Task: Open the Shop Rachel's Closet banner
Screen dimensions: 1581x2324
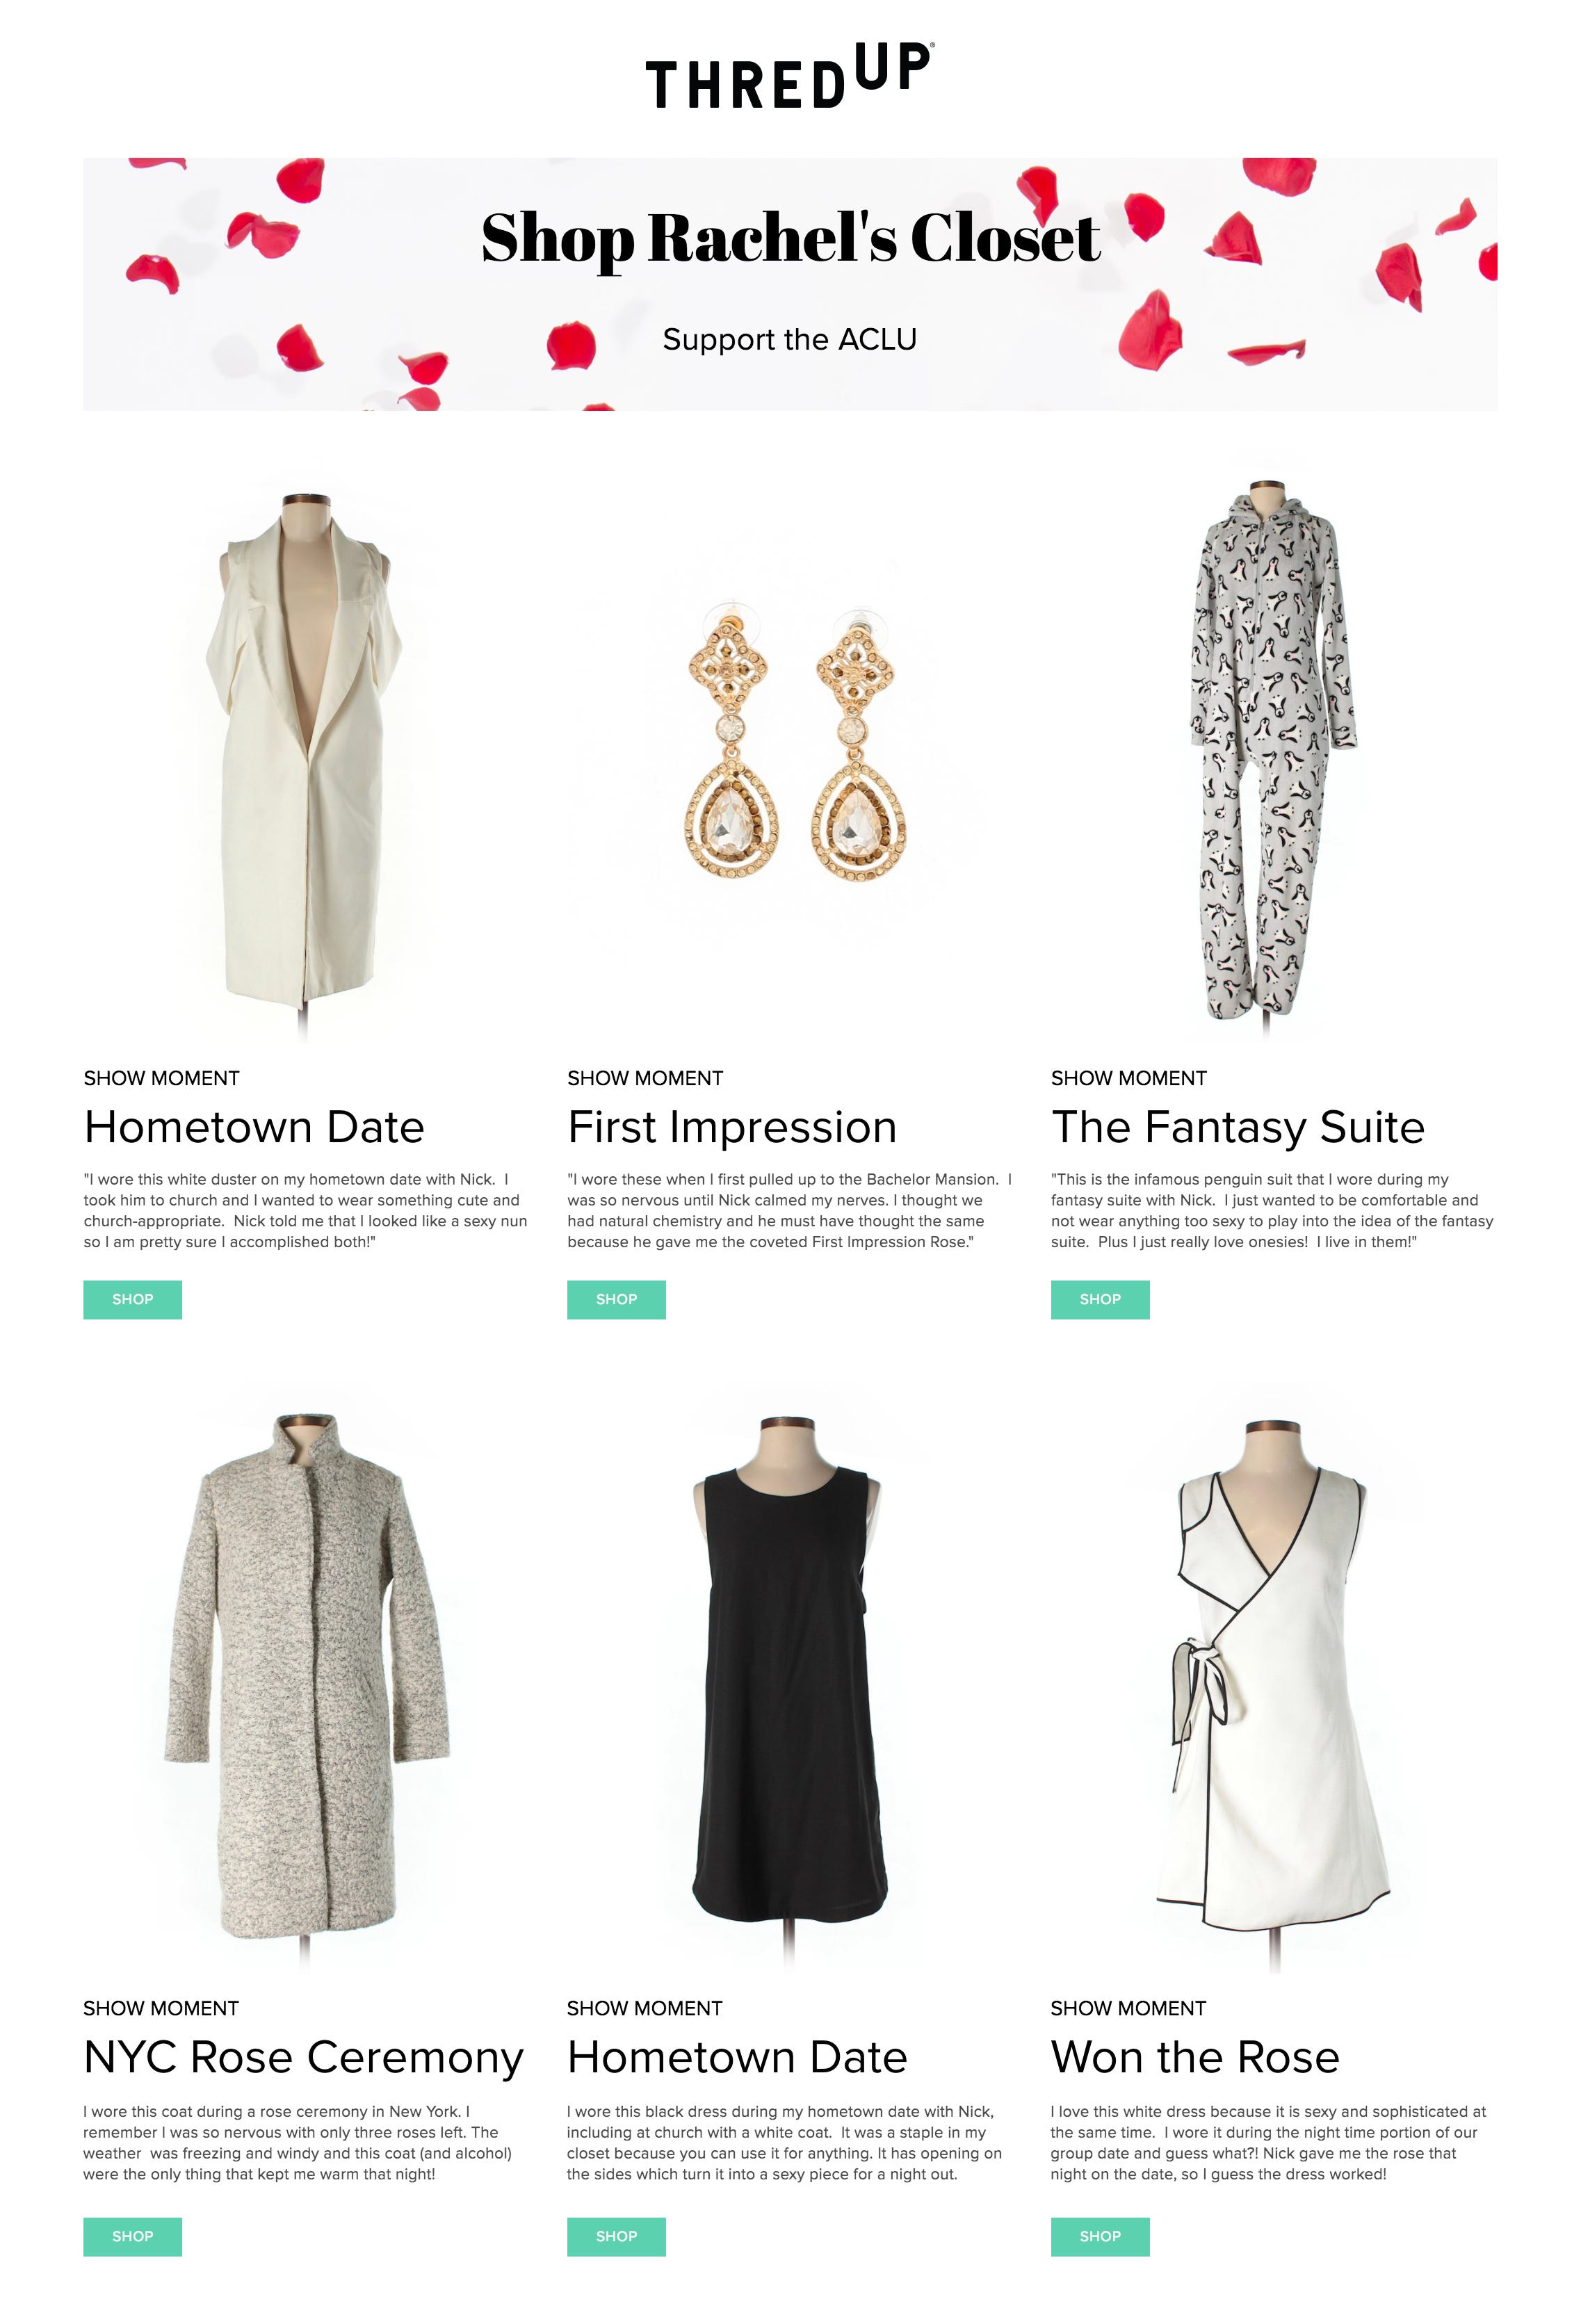Action: 790,284
